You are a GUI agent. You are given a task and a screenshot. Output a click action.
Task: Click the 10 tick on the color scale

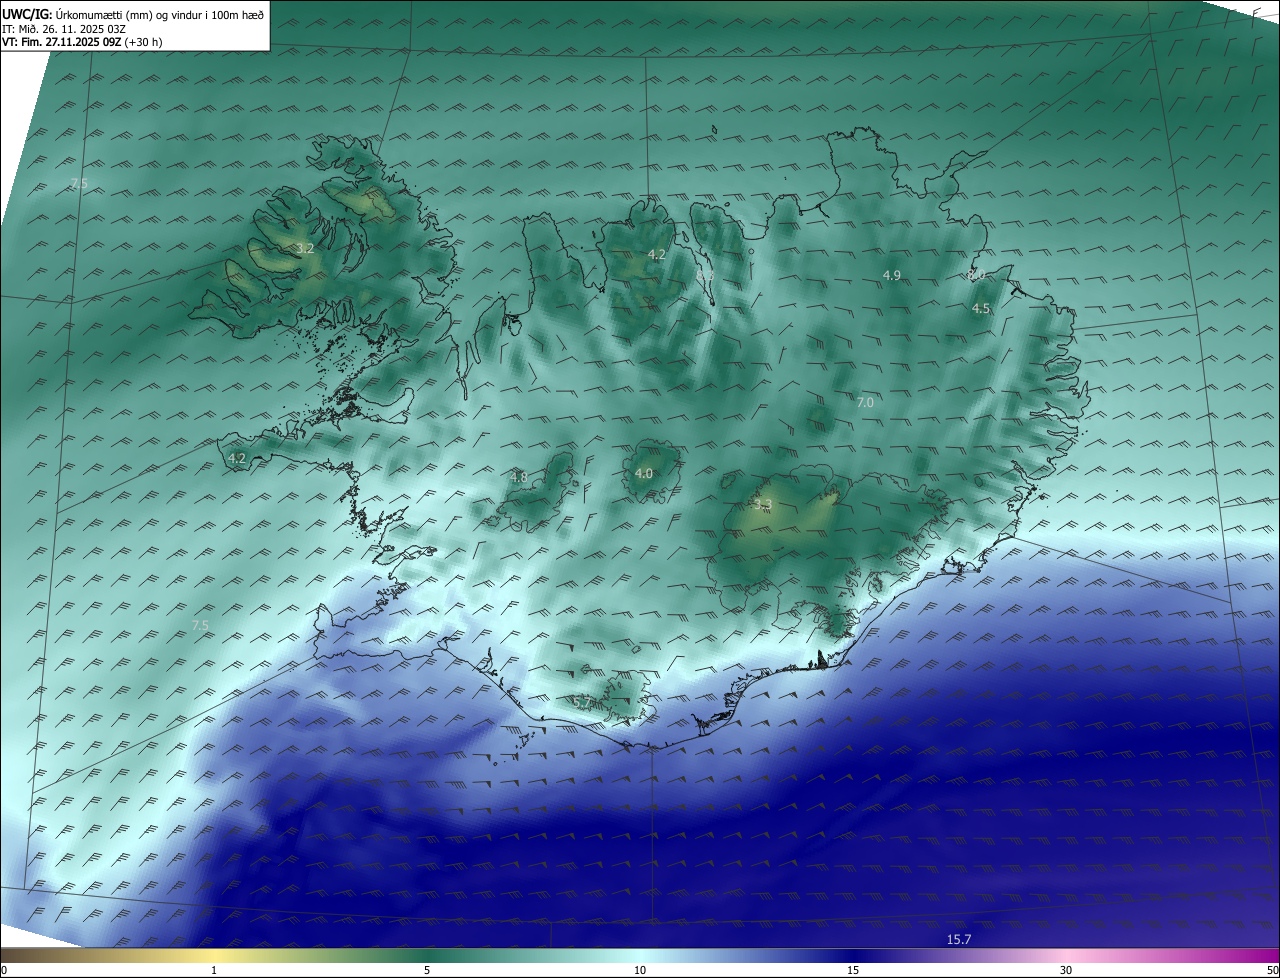(x=640, y=970)
